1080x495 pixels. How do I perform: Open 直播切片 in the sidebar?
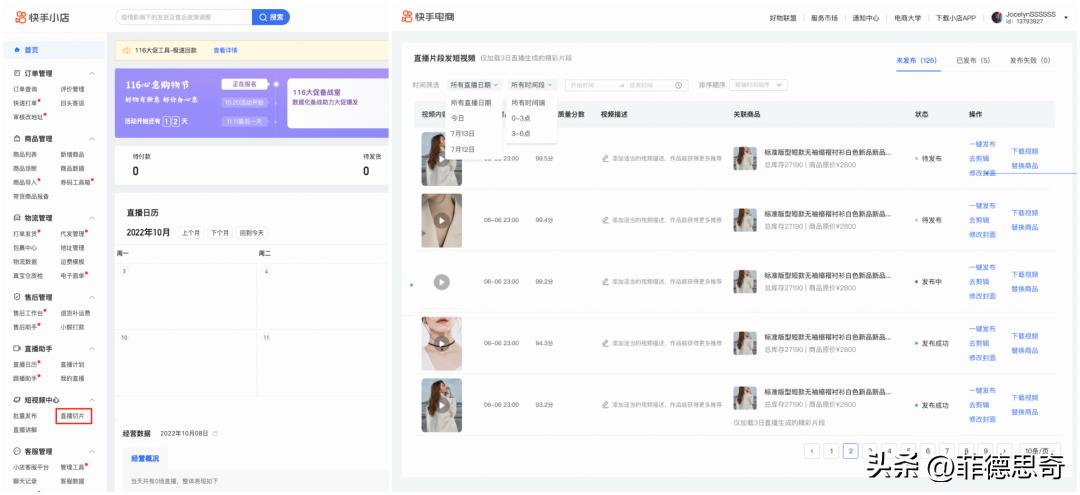coord(72,416)
